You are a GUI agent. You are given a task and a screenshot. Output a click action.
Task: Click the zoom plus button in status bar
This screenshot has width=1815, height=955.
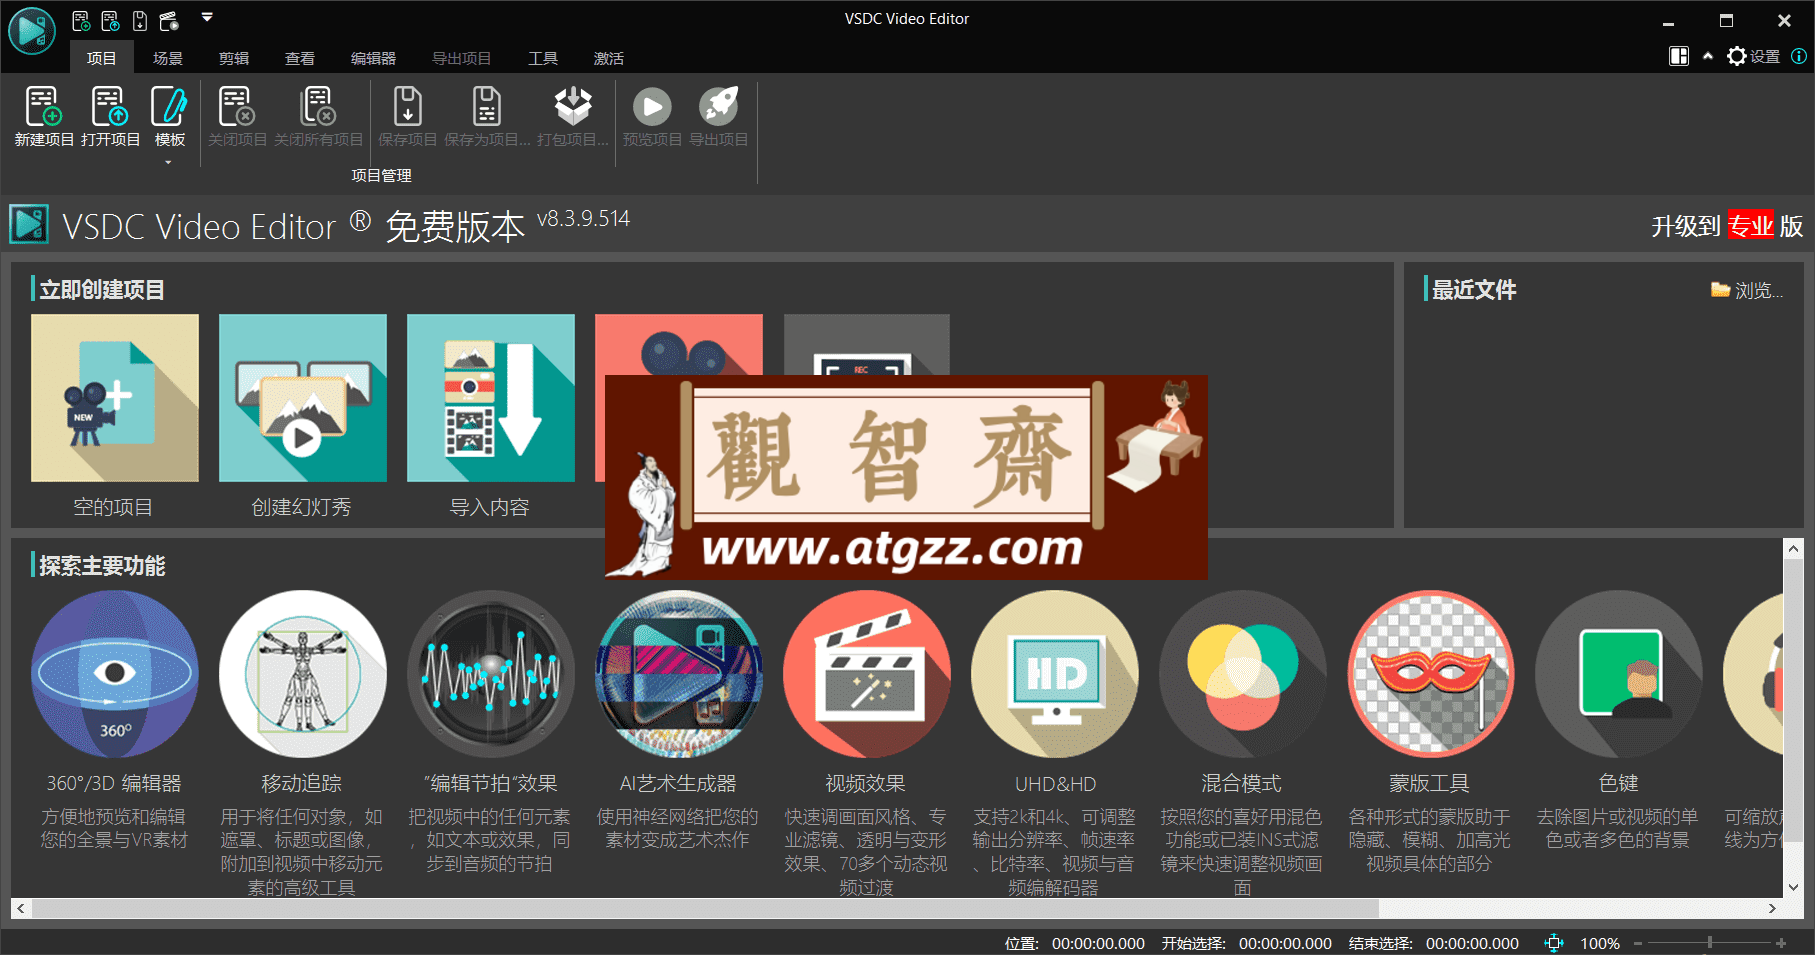tap(1781, 942)
